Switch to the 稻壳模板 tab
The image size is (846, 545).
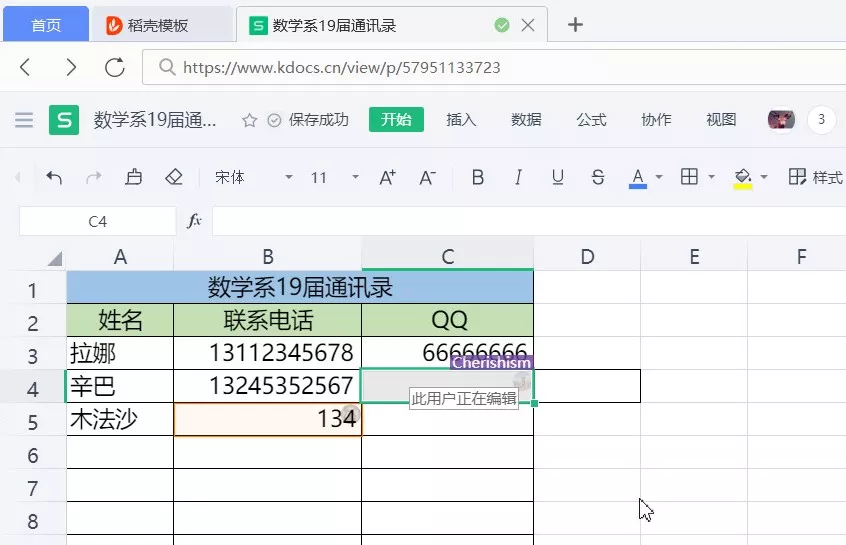coord(162,25)
